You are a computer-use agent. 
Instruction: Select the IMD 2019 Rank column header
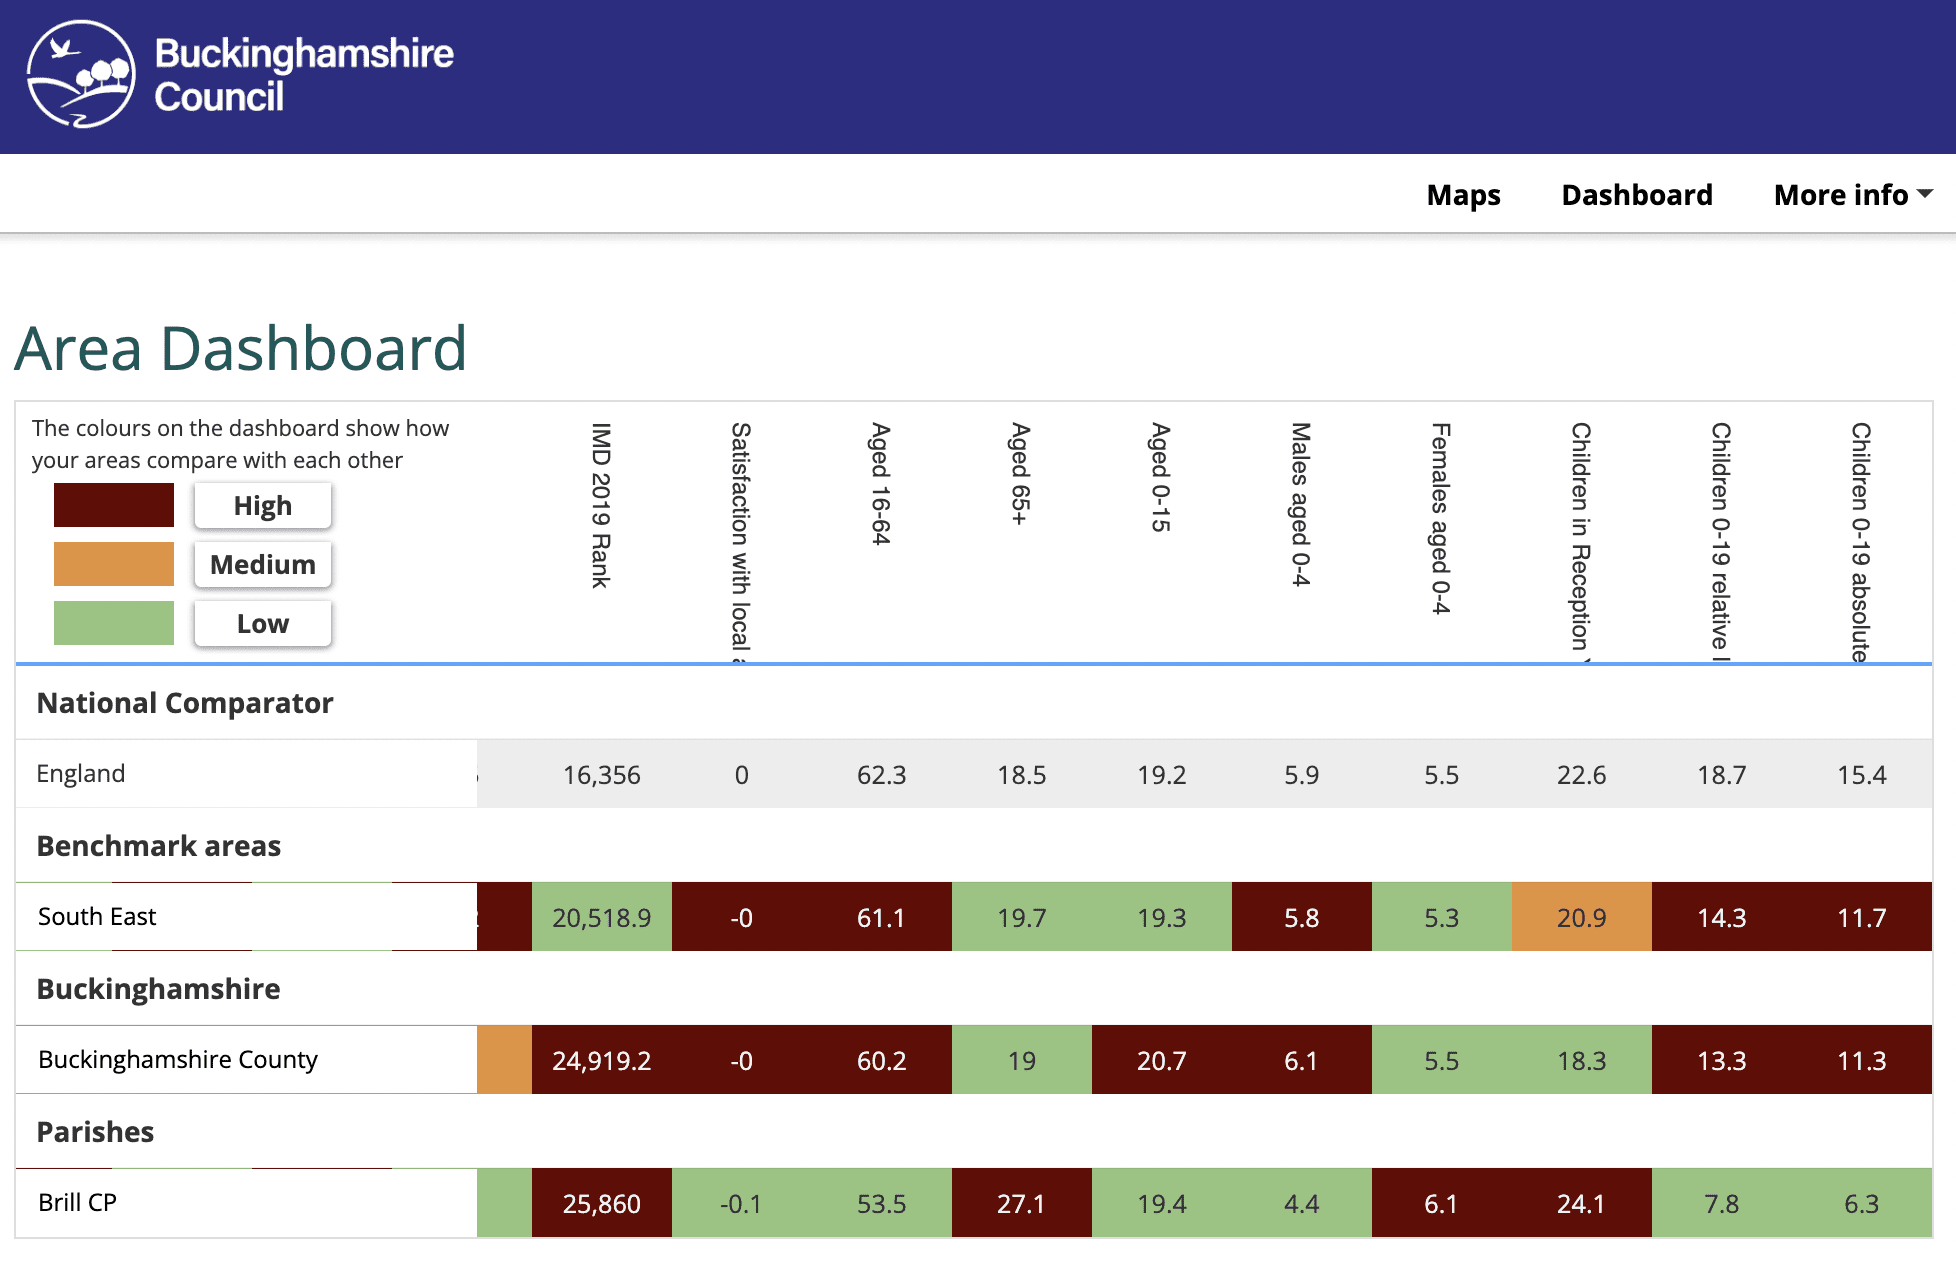pos(601,506)
